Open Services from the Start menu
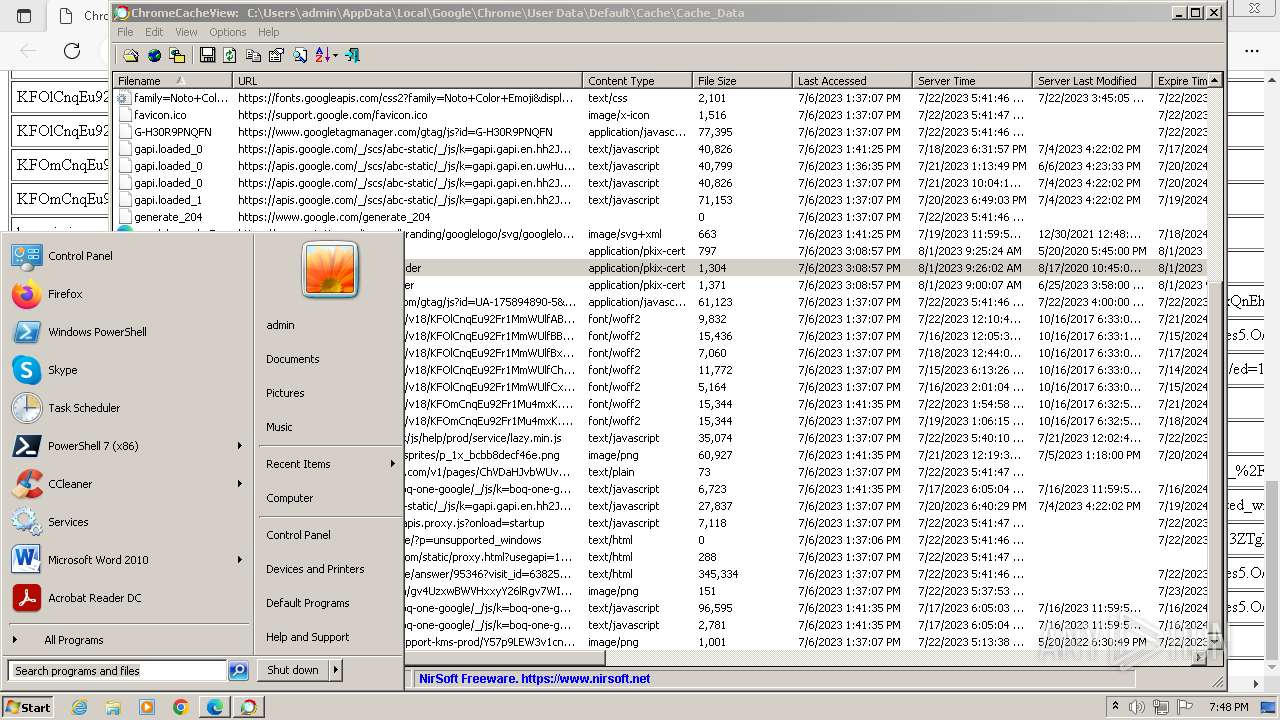The image size is (1280, 720). [127, 522]
